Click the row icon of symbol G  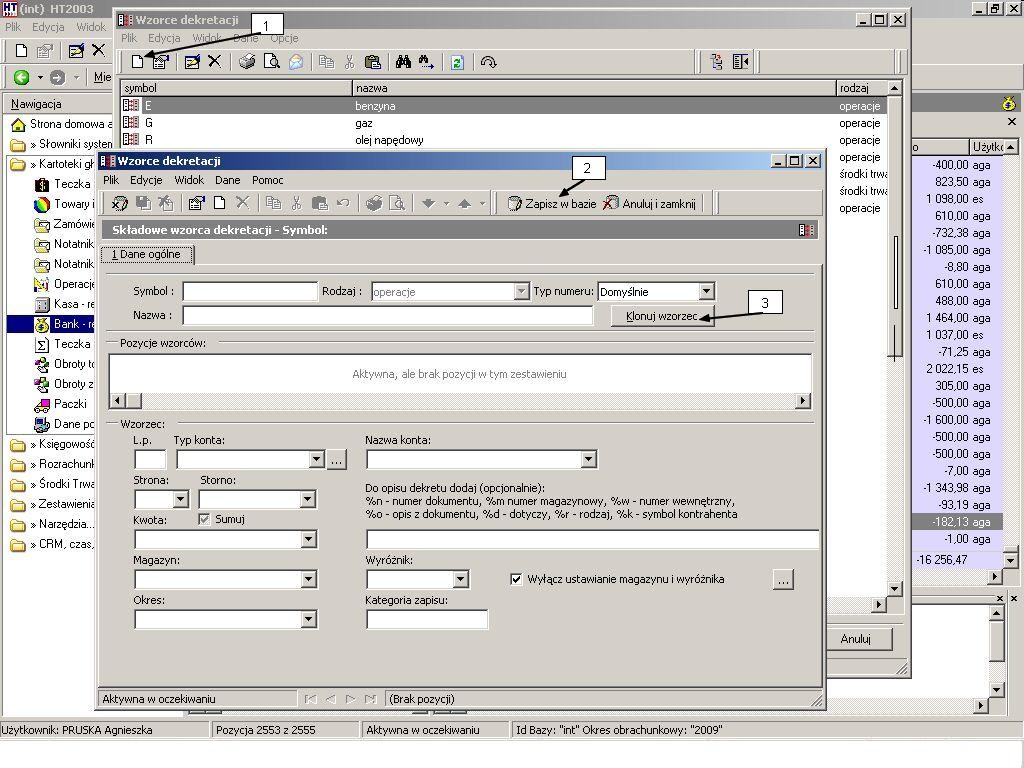click(131, 122)
